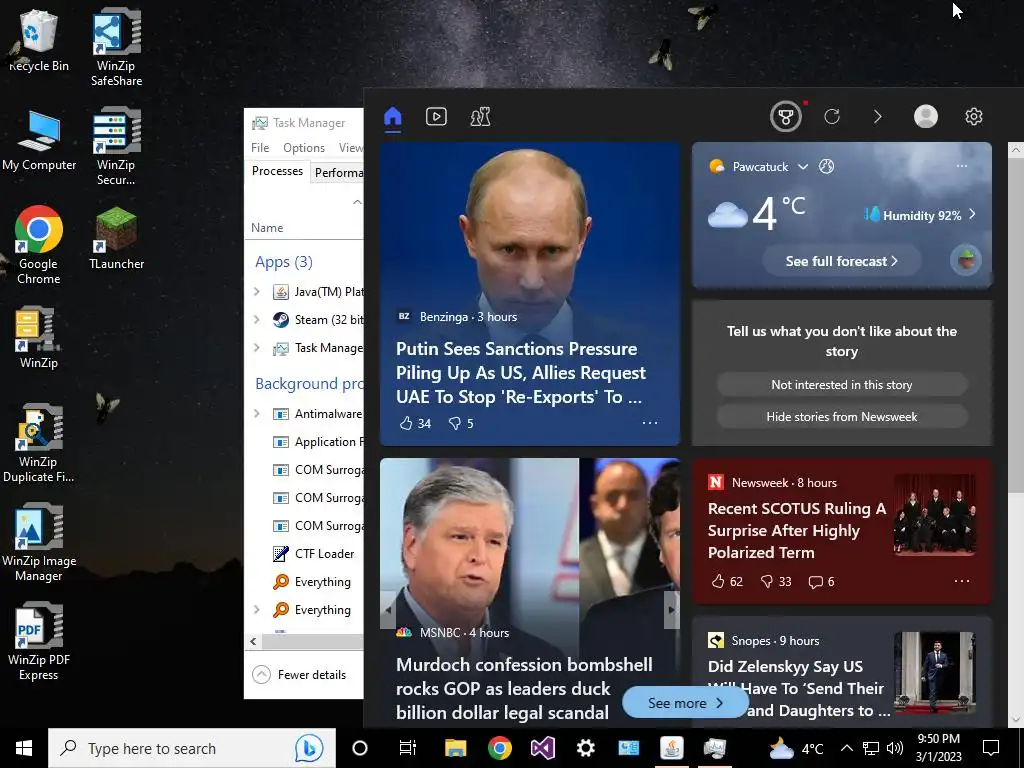Screen dimensions: 1024x768
Task: Click the Task View taskbar button
Action: point(408,748)
